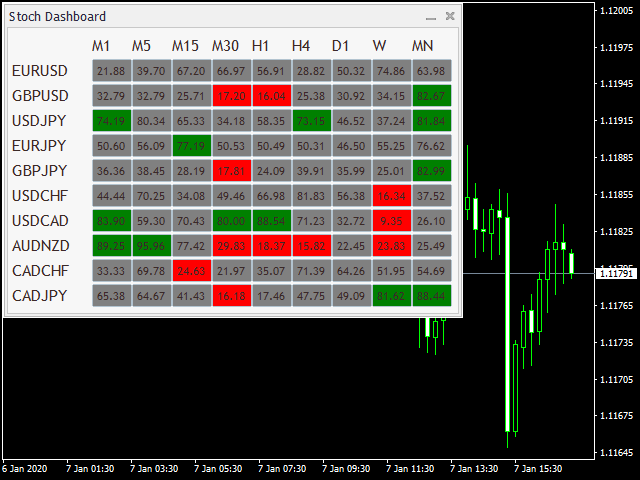Image resolution: width=640 pixels, height=480 pixels.
Task: Click EURUSD H4 cell 28.82
Action: point(311,71)
